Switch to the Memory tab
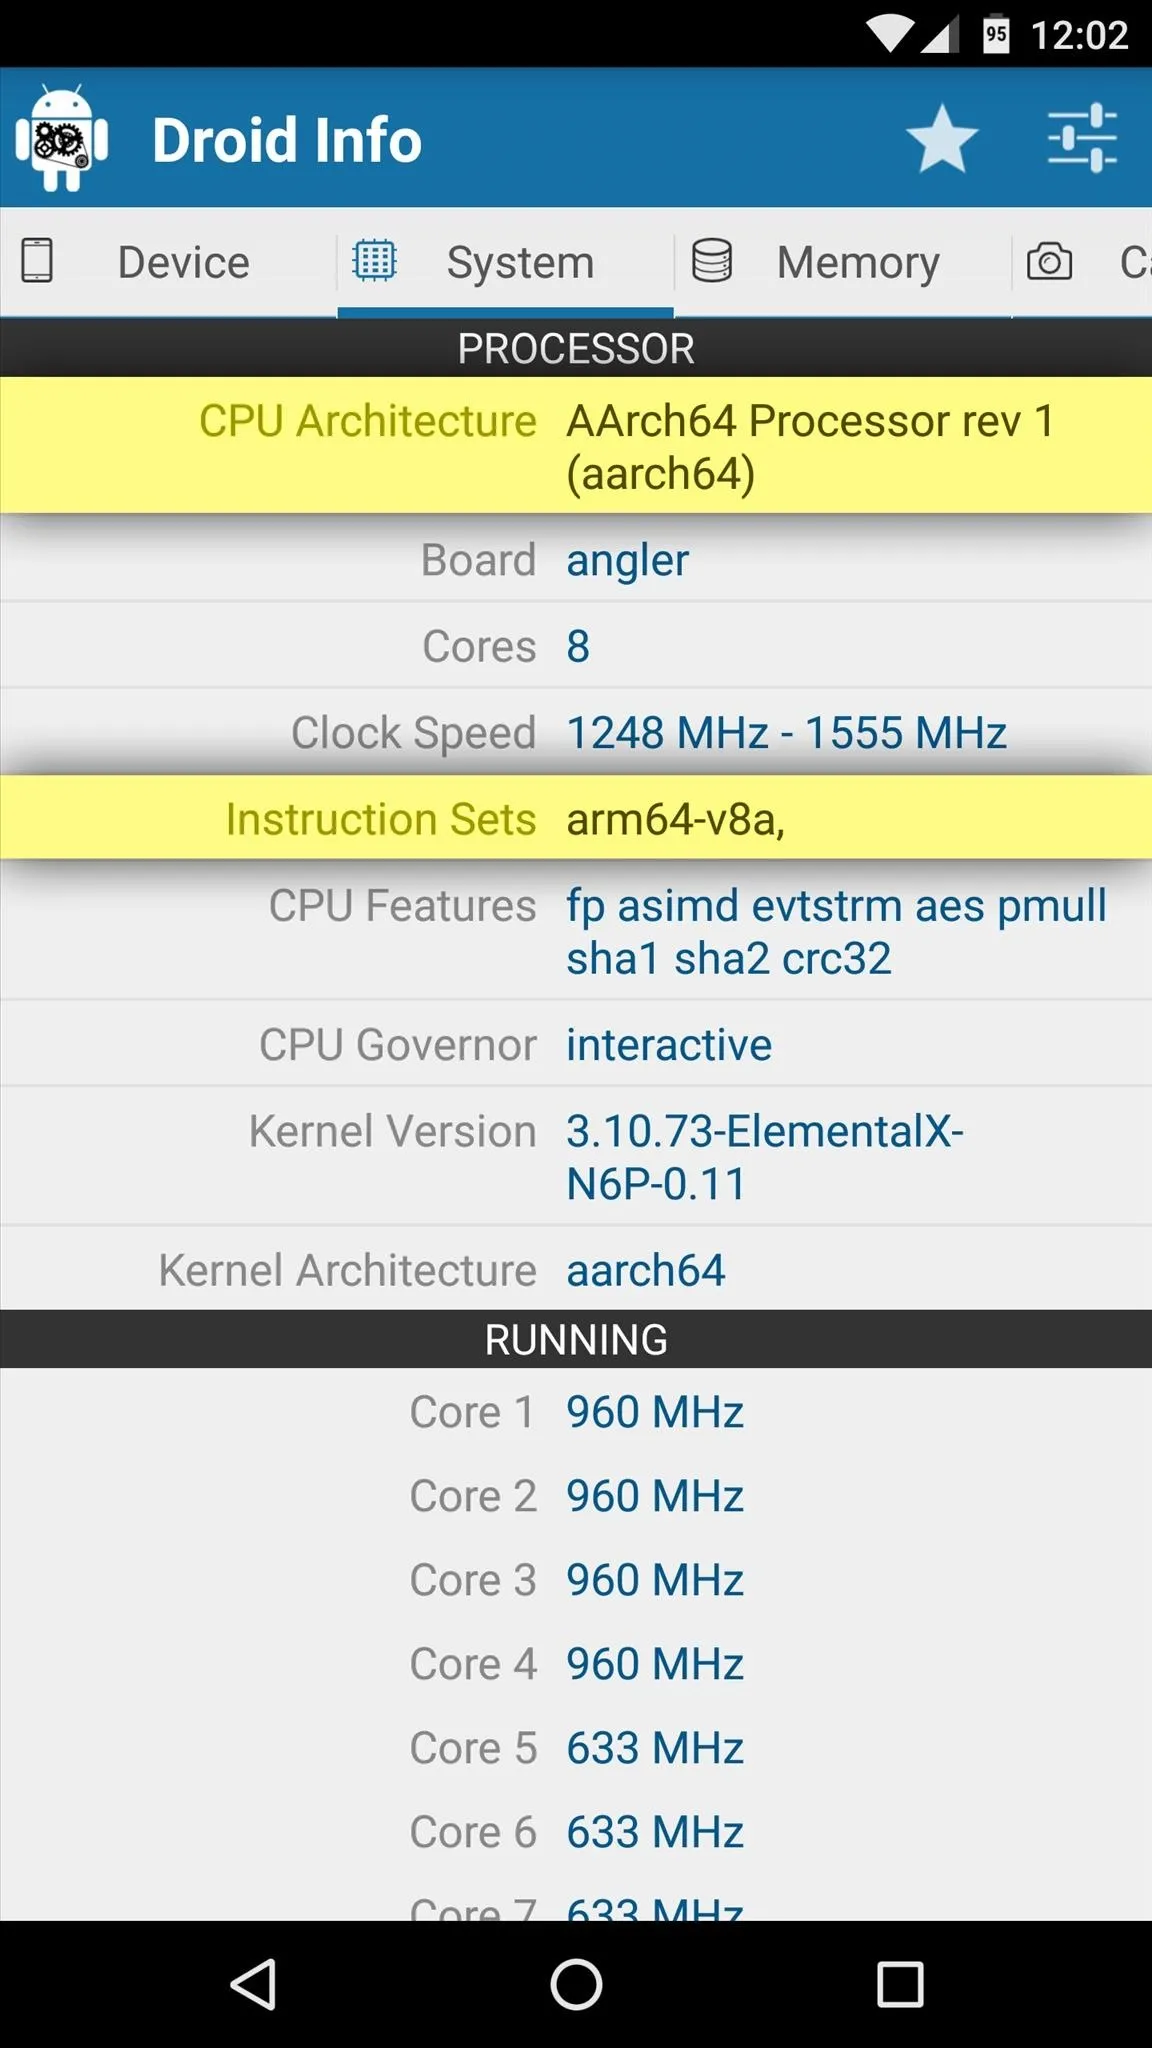The image size is (1152, 2048). coord(843,263)
